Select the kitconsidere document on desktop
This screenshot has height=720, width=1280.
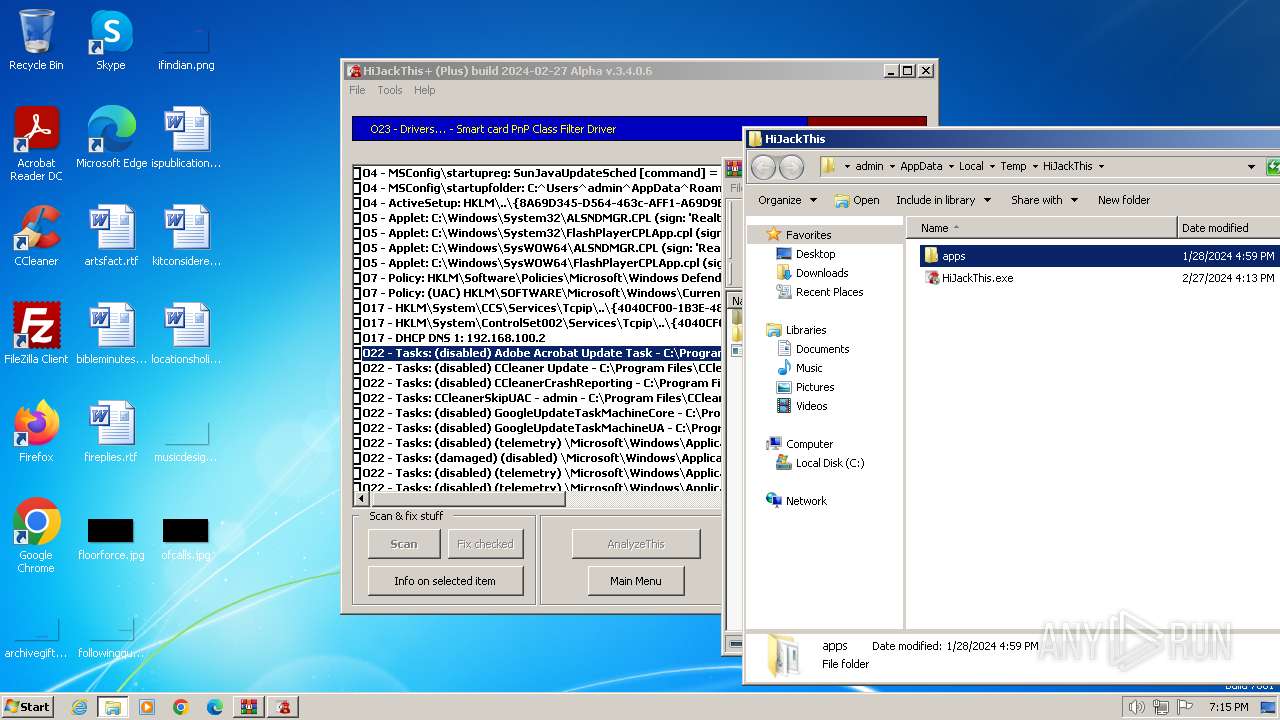click(x=186, y=236)
